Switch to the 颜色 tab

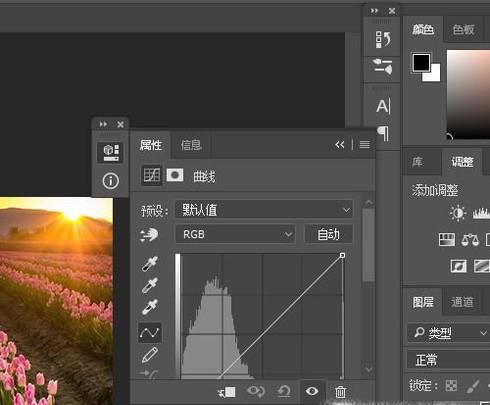[x=423, y=30]
